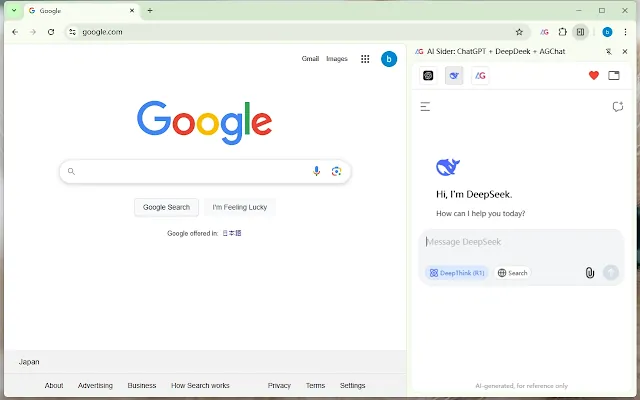Switch to the AGChat tab icon
Viewport: 640px width, 400px height.
pyautogui.click(x=480, y=76)
